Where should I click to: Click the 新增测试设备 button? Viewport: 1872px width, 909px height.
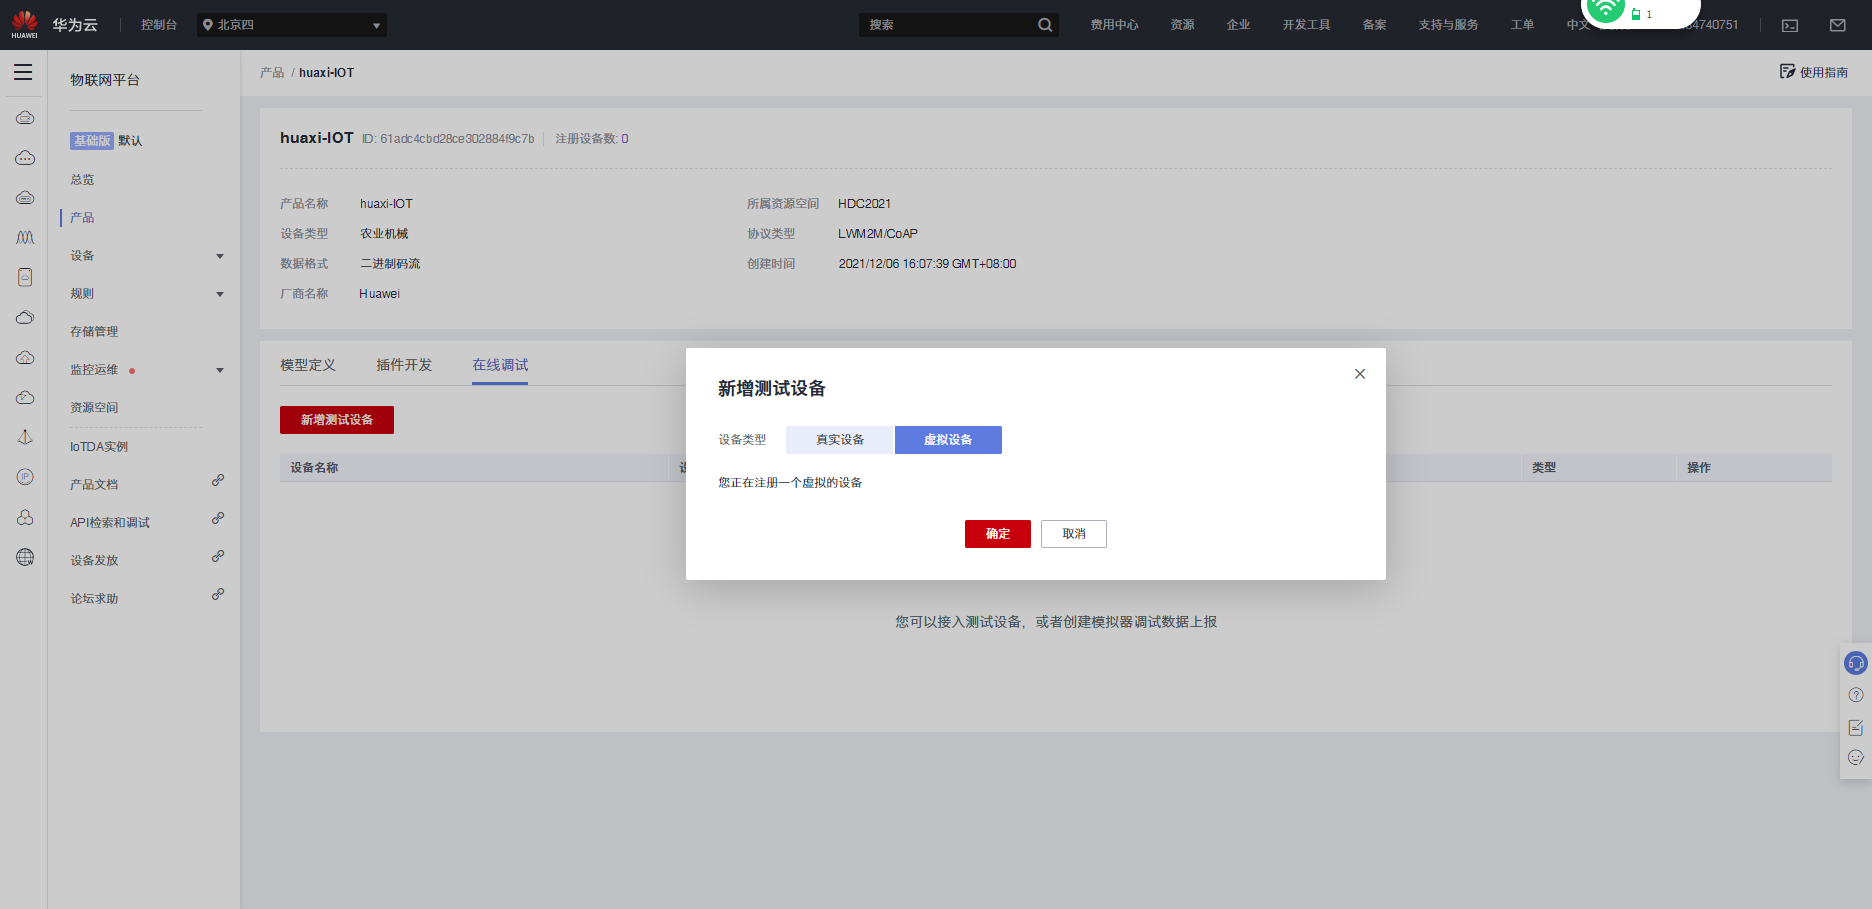tap(337, 420)
